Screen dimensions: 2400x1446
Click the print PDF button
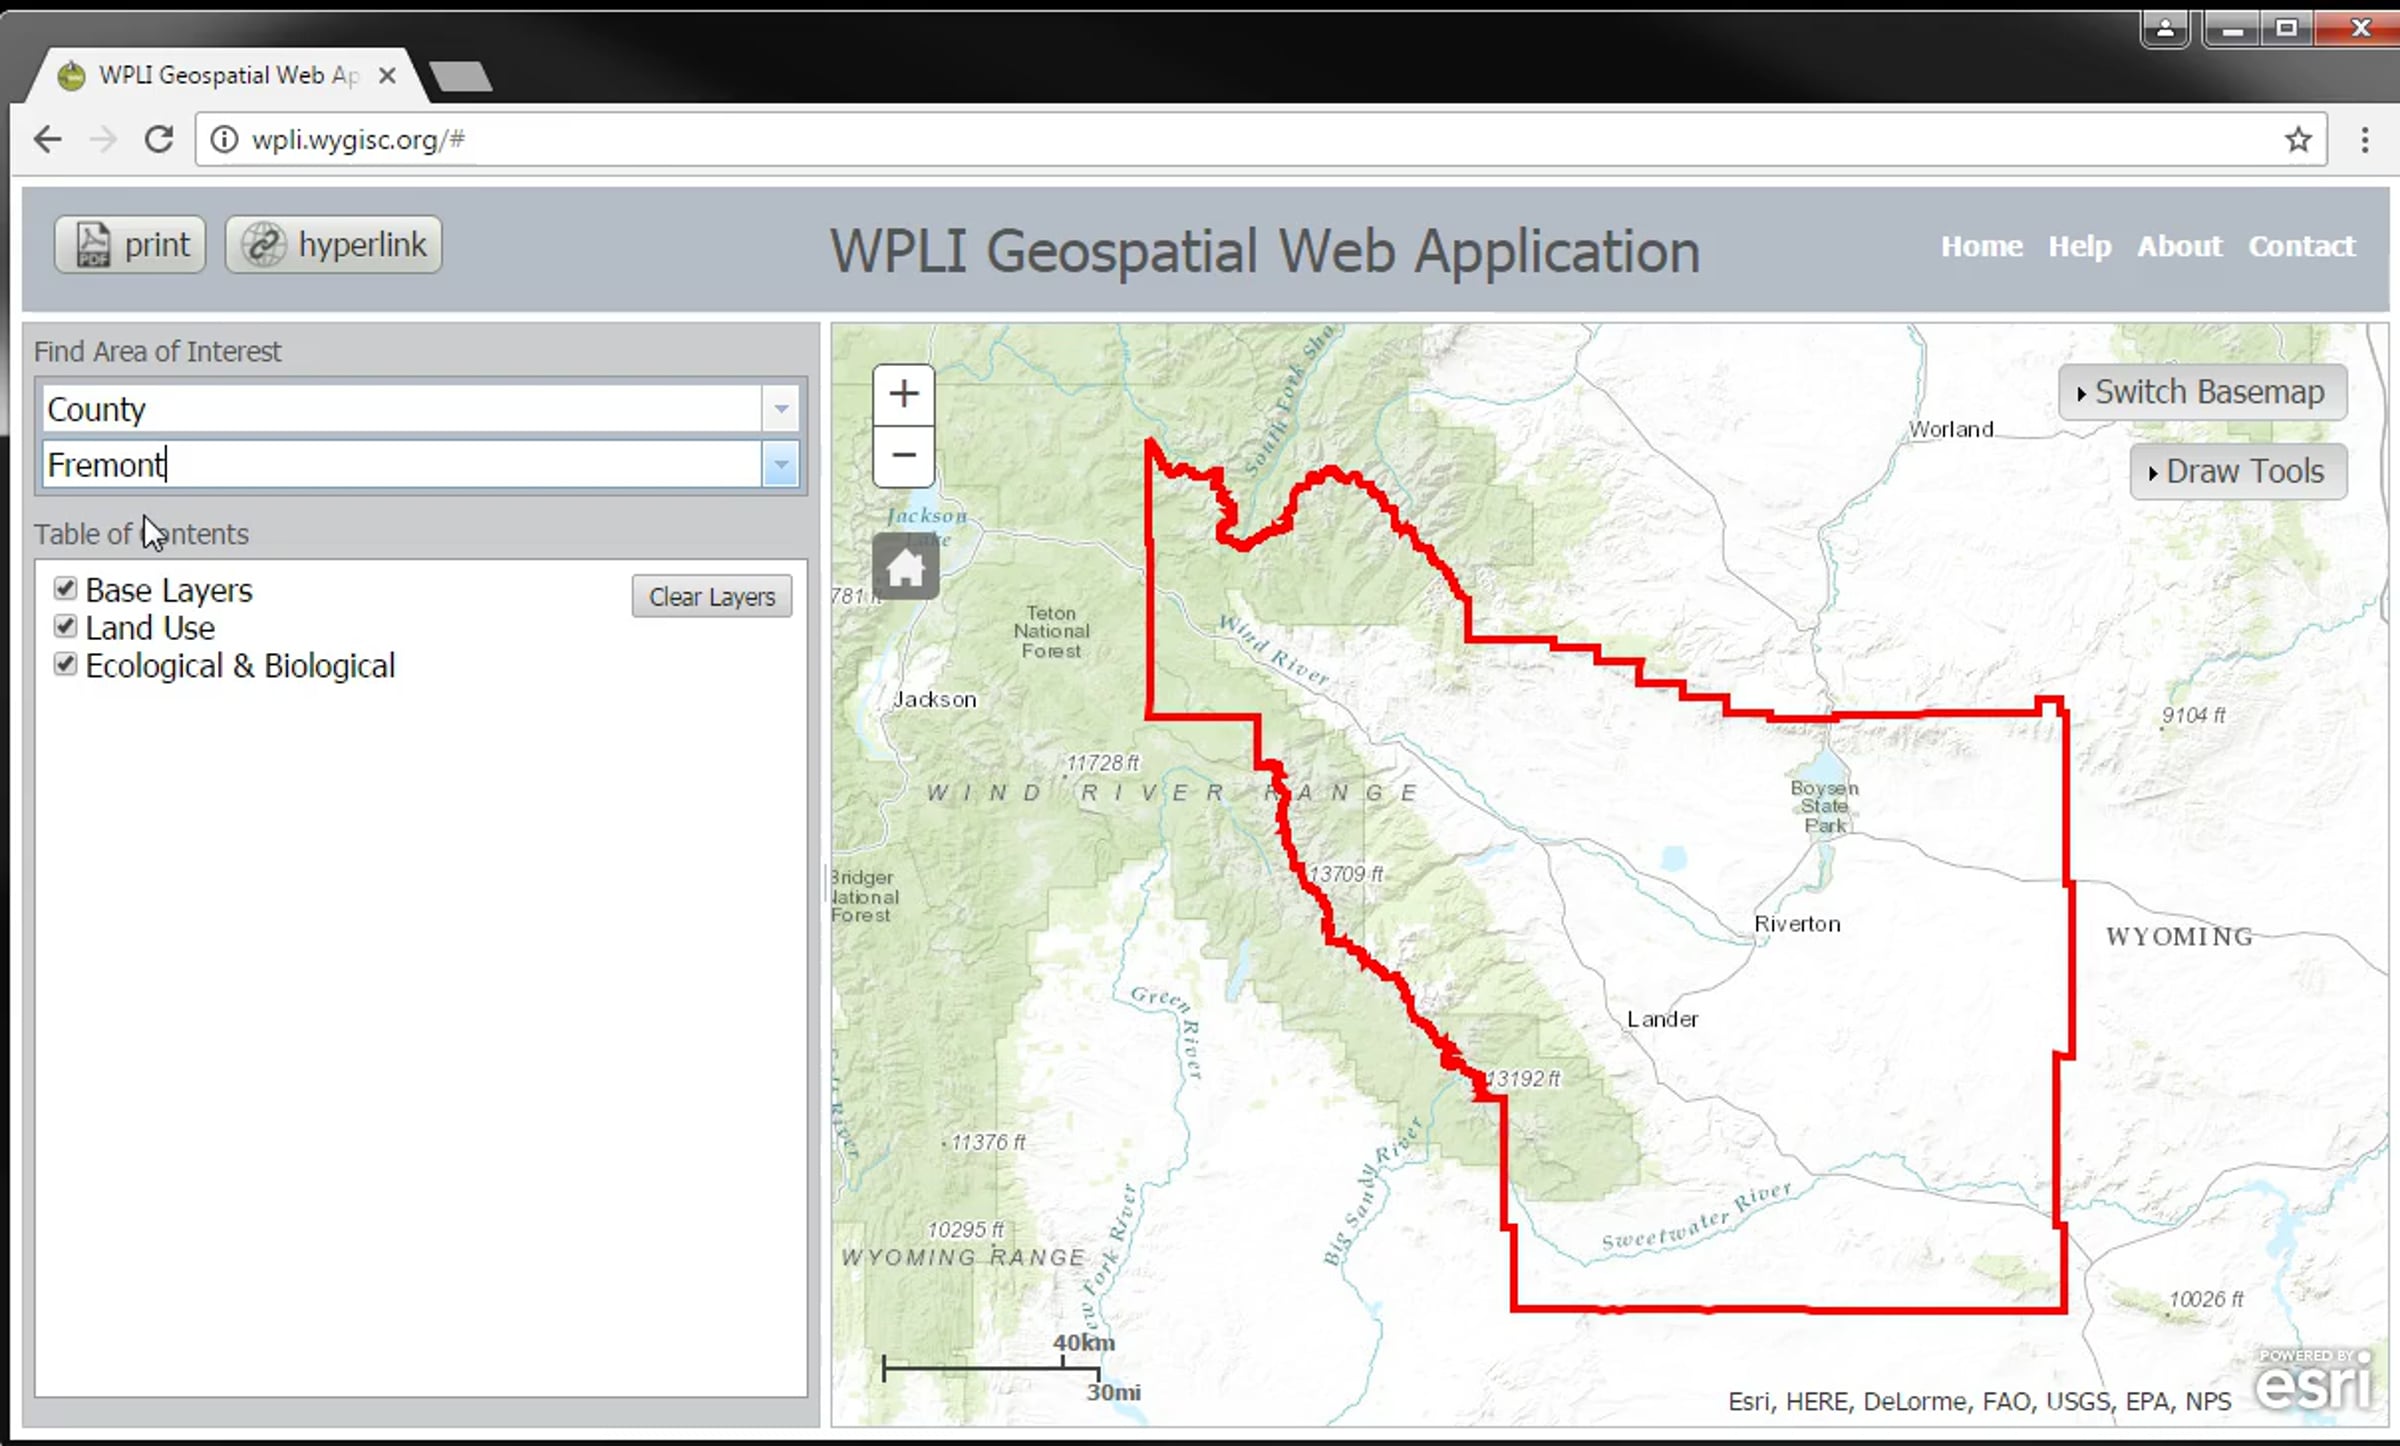click(131, 245)
